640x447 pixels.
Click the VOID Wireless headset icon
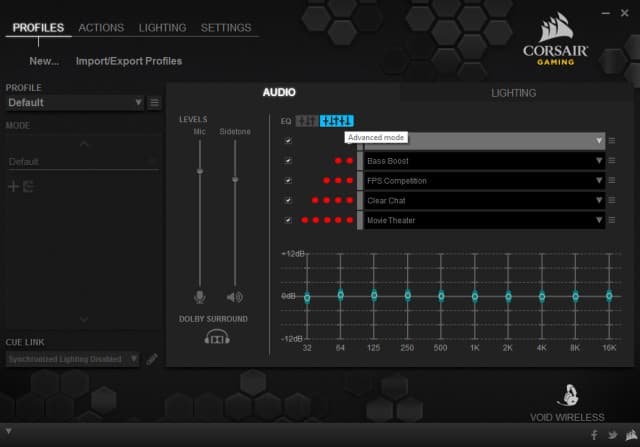569,395
